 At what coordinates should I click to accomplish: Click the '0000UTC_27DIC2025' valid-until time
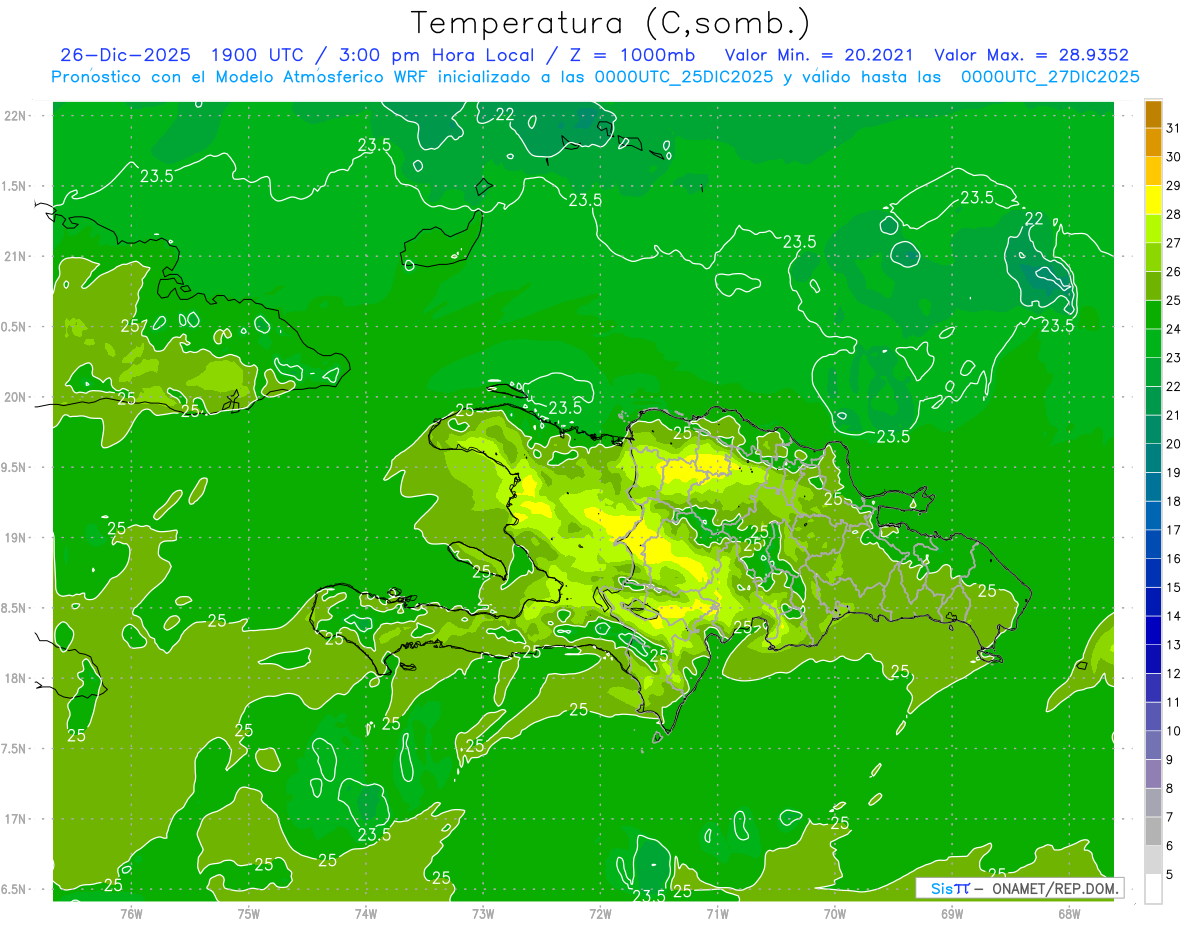pyautogui.click(x=1050, y=77)
